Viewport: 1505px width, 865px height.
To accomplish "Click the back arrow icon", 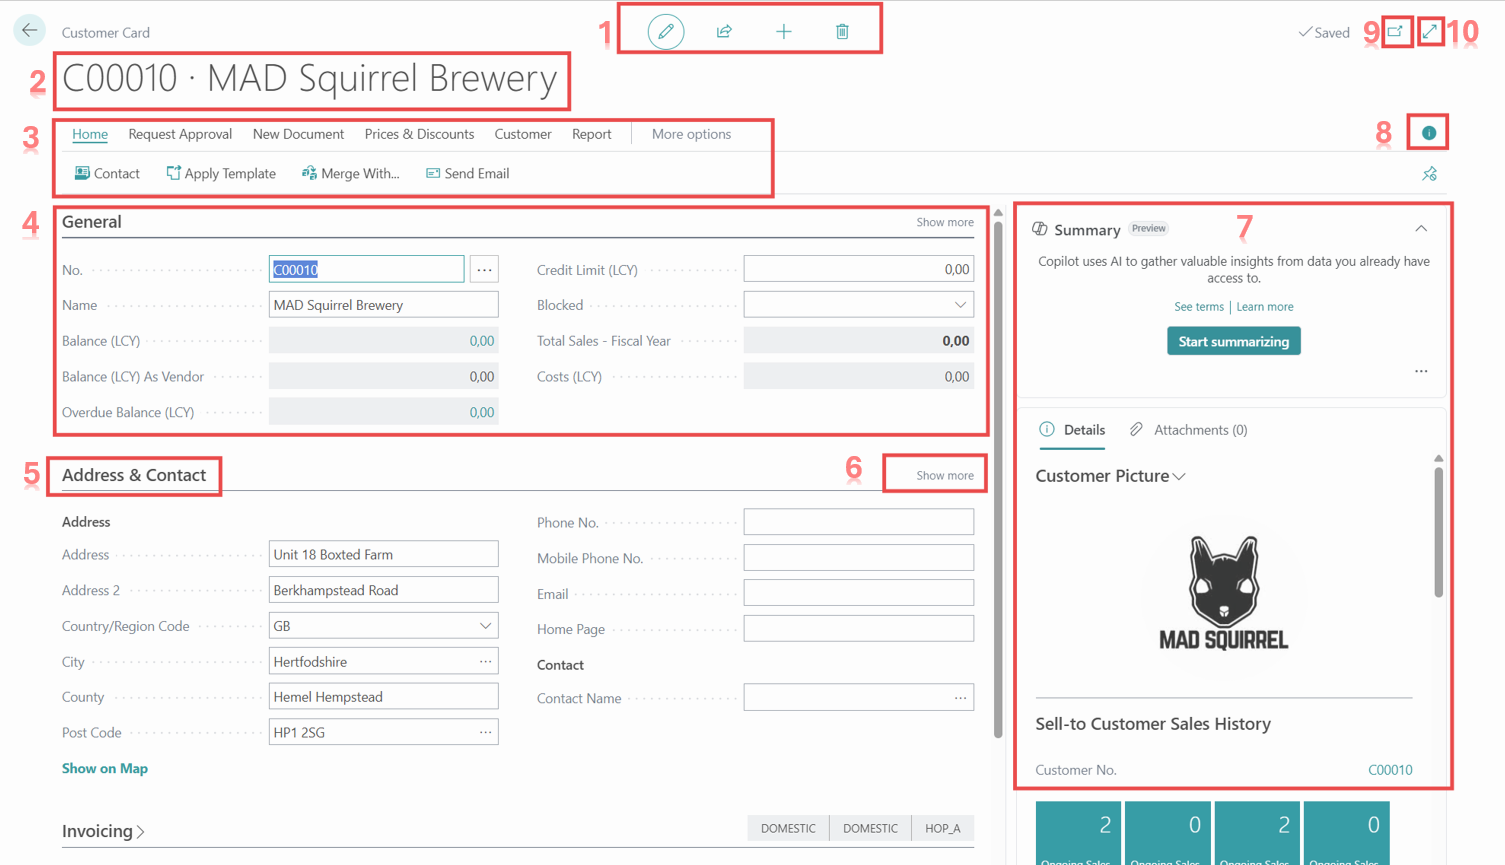I will [x=29, y=30].
